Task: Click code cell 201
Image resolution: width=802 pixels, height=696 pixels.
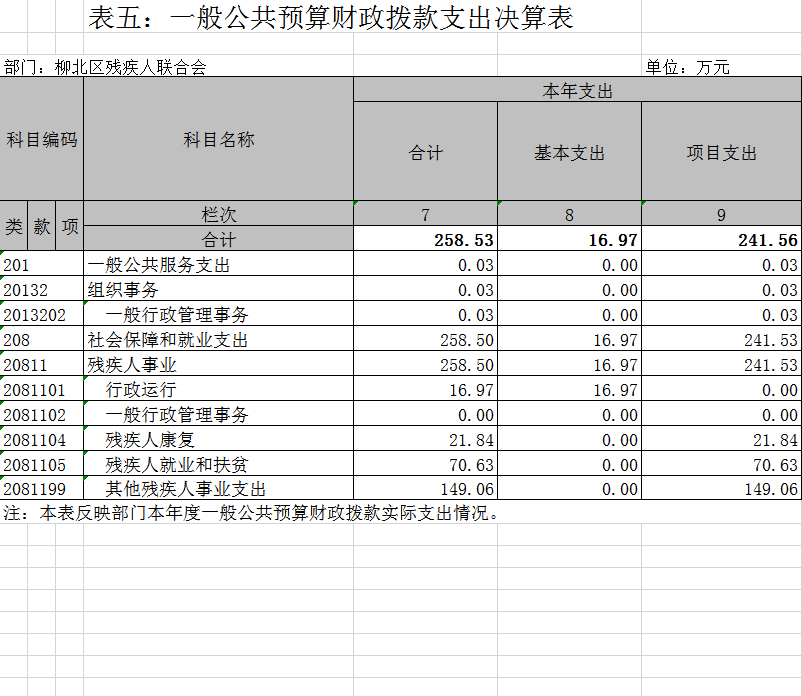Action: point(41,264)
